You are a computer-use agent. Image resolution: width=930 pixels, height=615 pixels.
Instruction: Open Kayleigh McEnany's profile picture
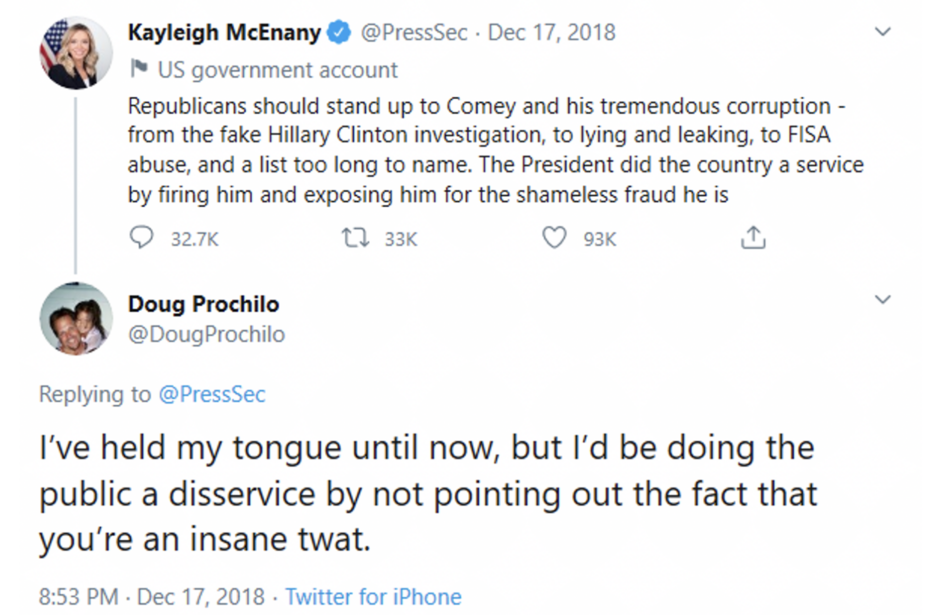(76, 51)
